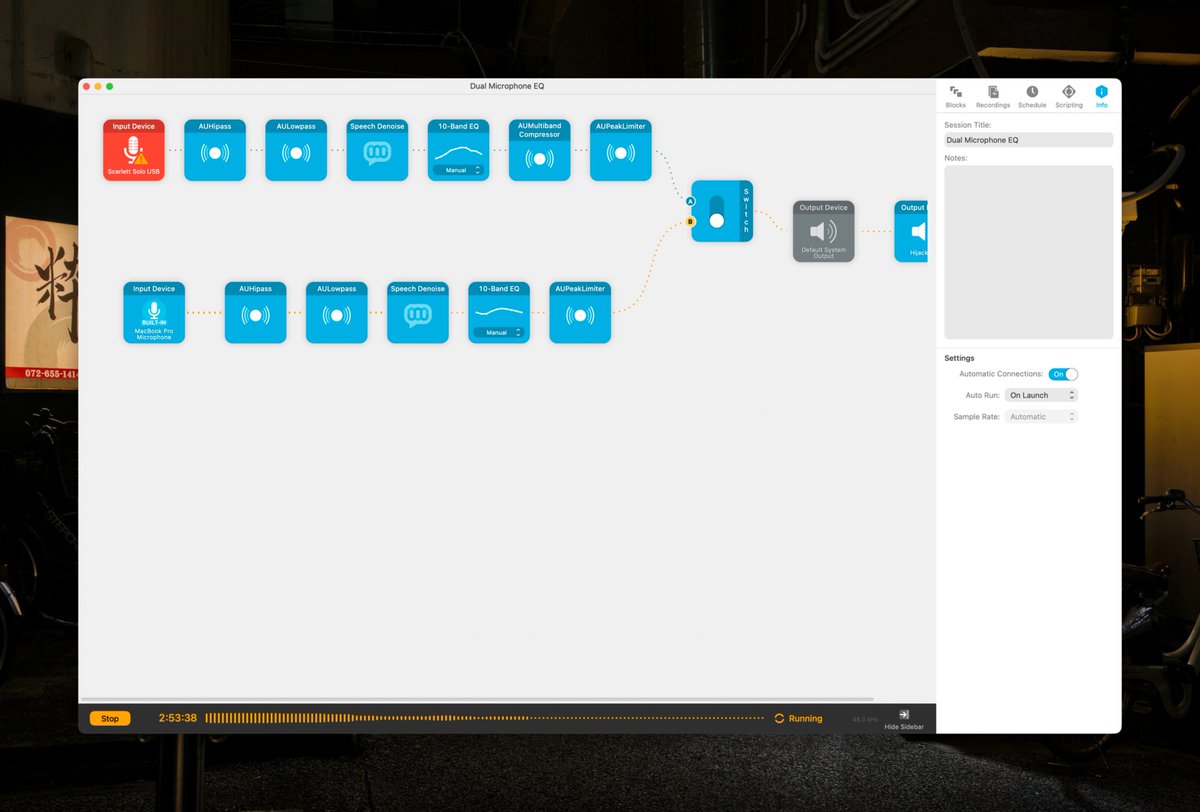Viewport: 1200px width, 812px height.
Task: Click inside the Notes text area
Action: click(x=1028, y=252)
